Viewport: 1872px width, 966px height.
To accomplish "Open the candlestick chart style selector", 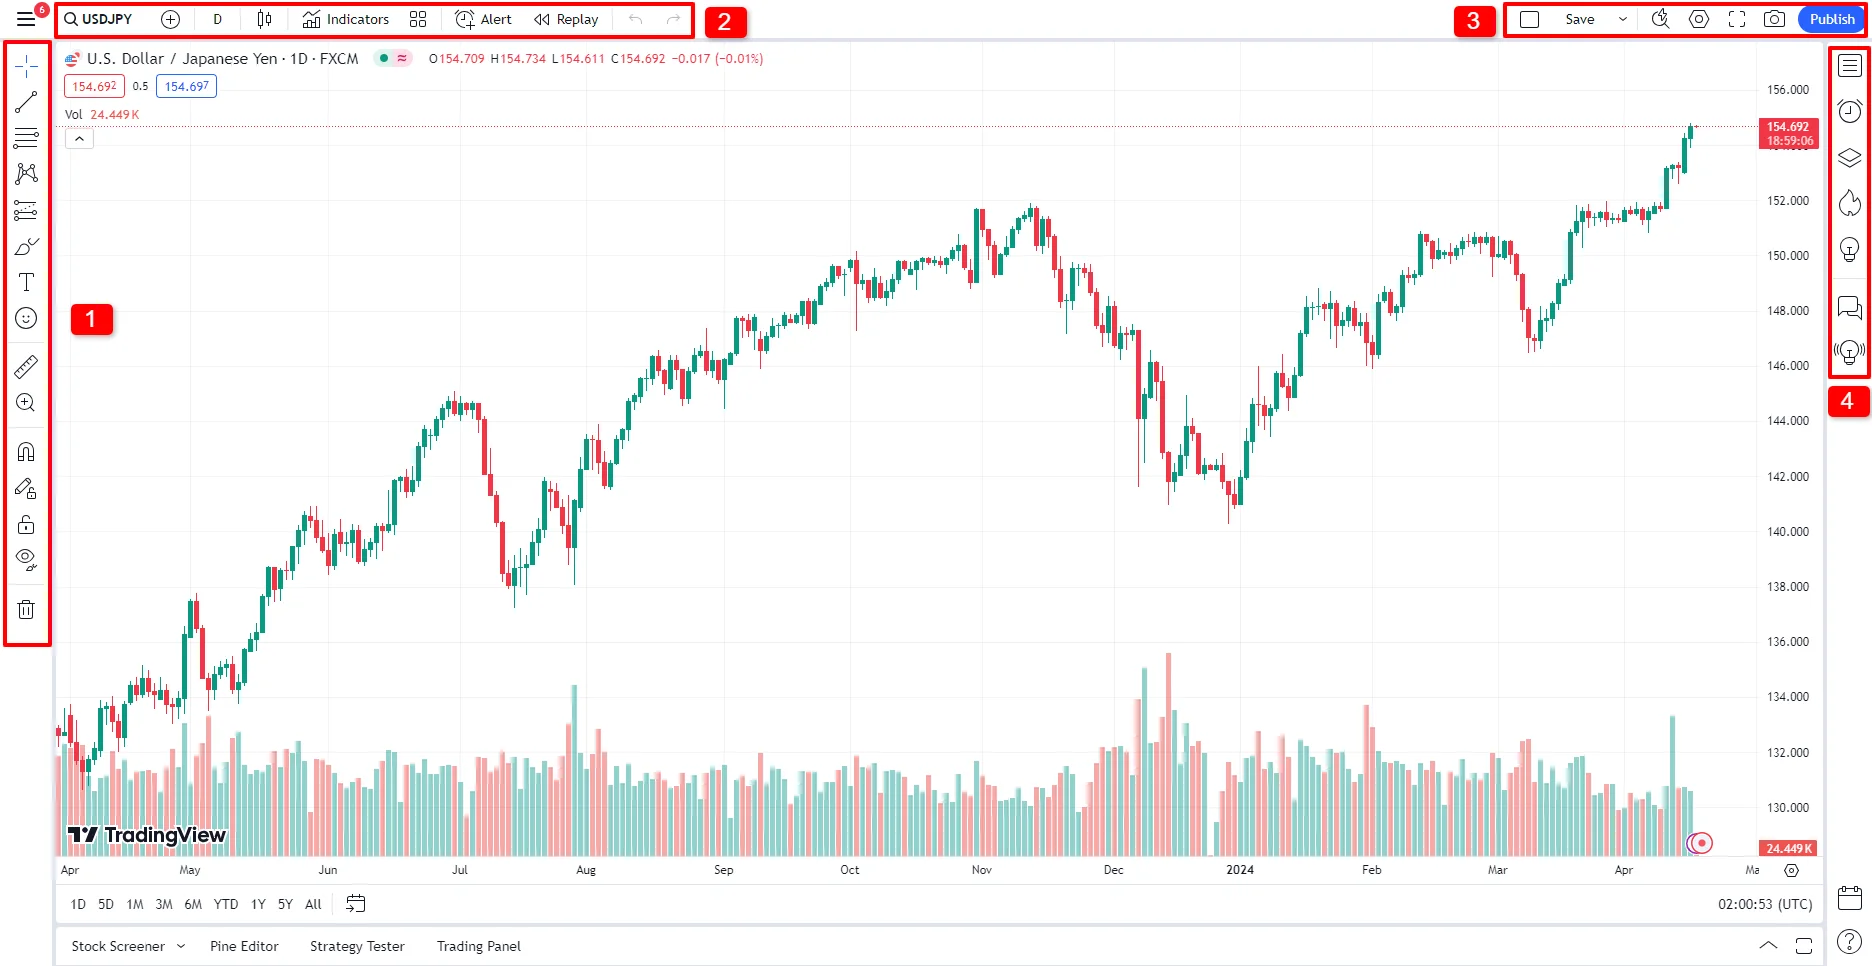I will pyautogui.click(x=264, y=19).
